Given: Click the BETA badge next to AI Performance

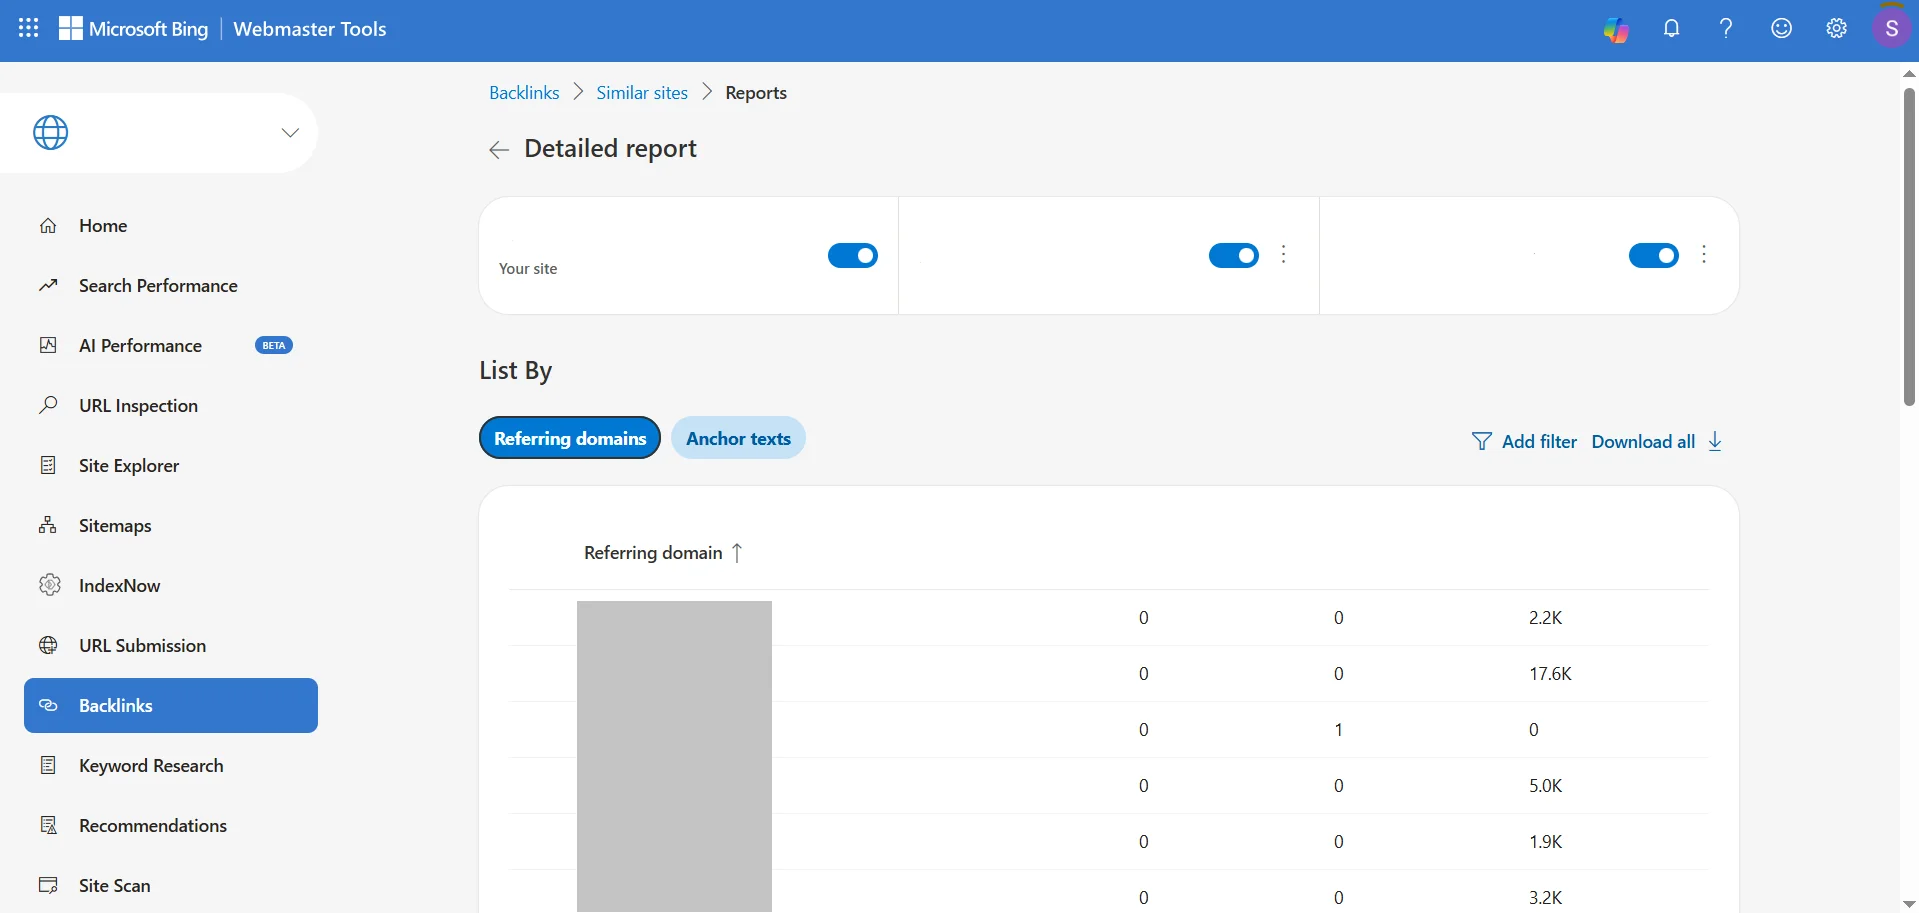Looking at the screenshot, I should click(274, 346).
